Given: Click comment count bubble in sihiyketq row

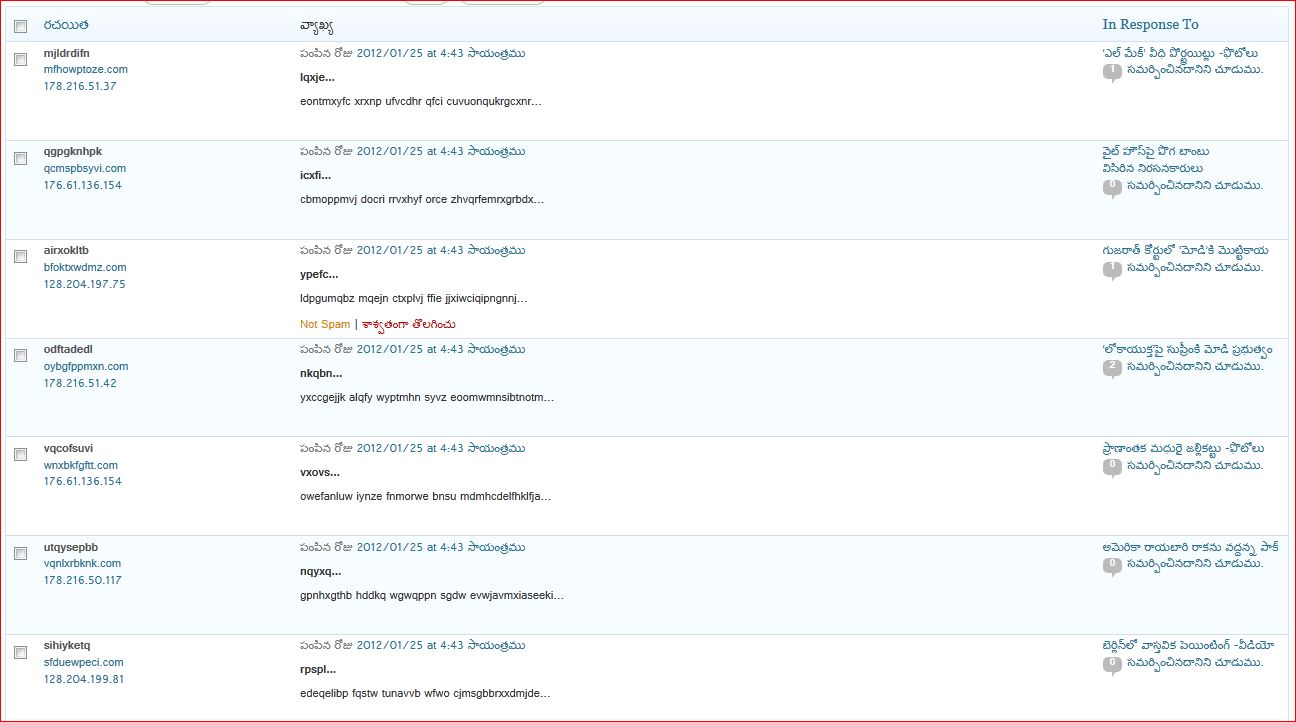Looking at the screenshot, I should pos(1111,664).
